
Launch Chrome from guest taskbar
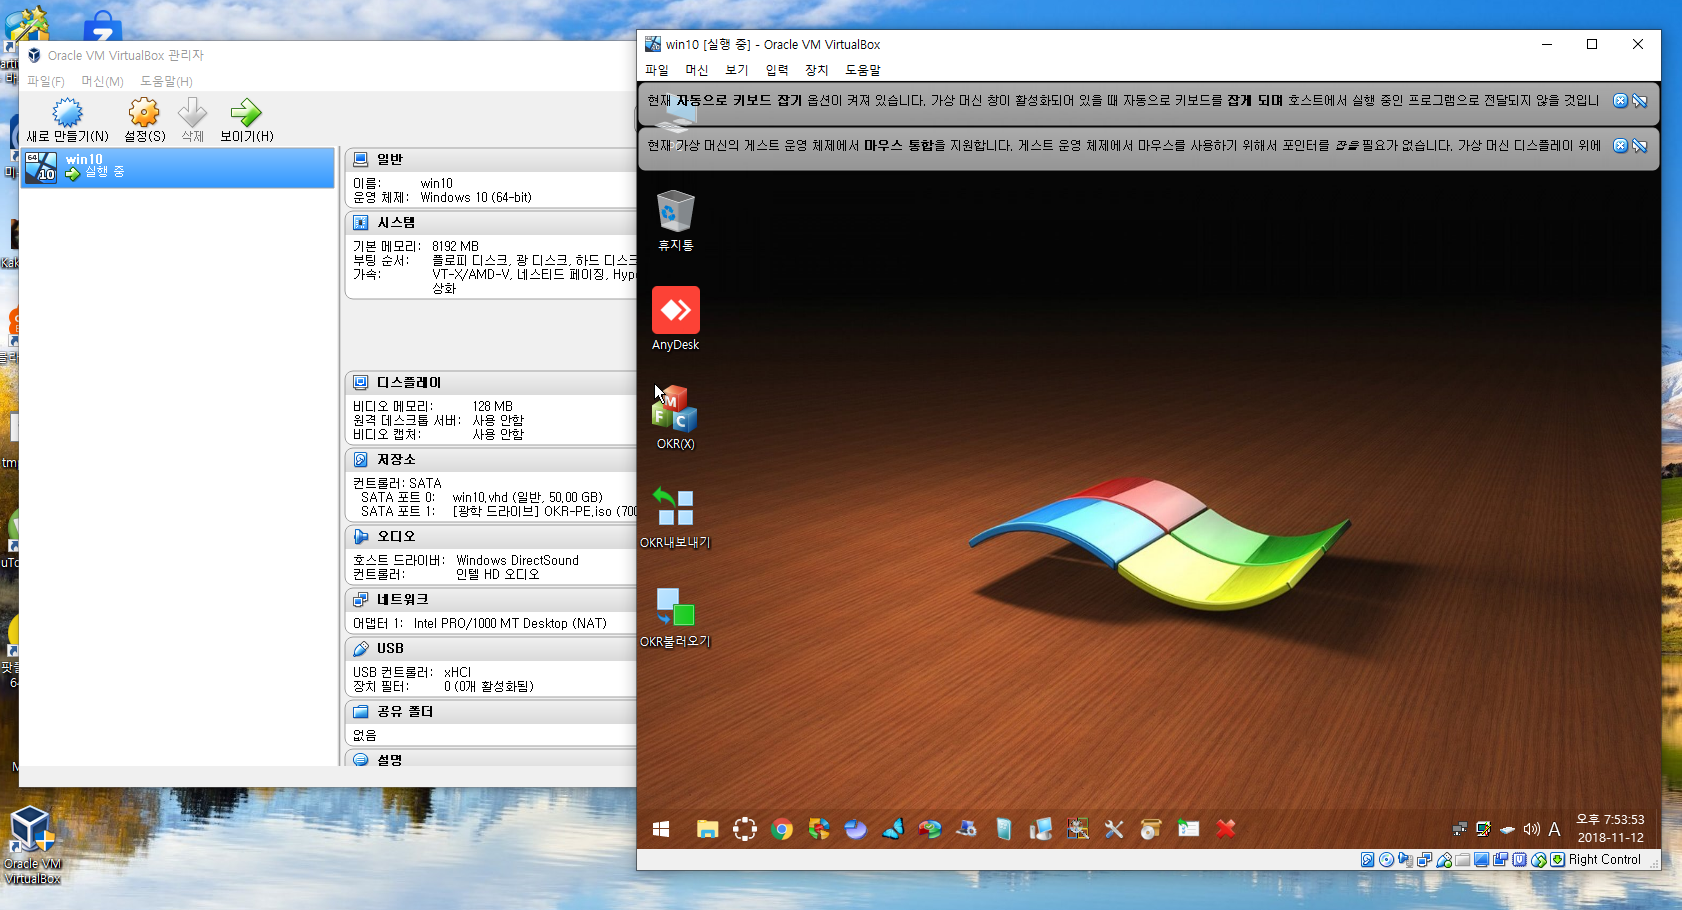point(782,829)
